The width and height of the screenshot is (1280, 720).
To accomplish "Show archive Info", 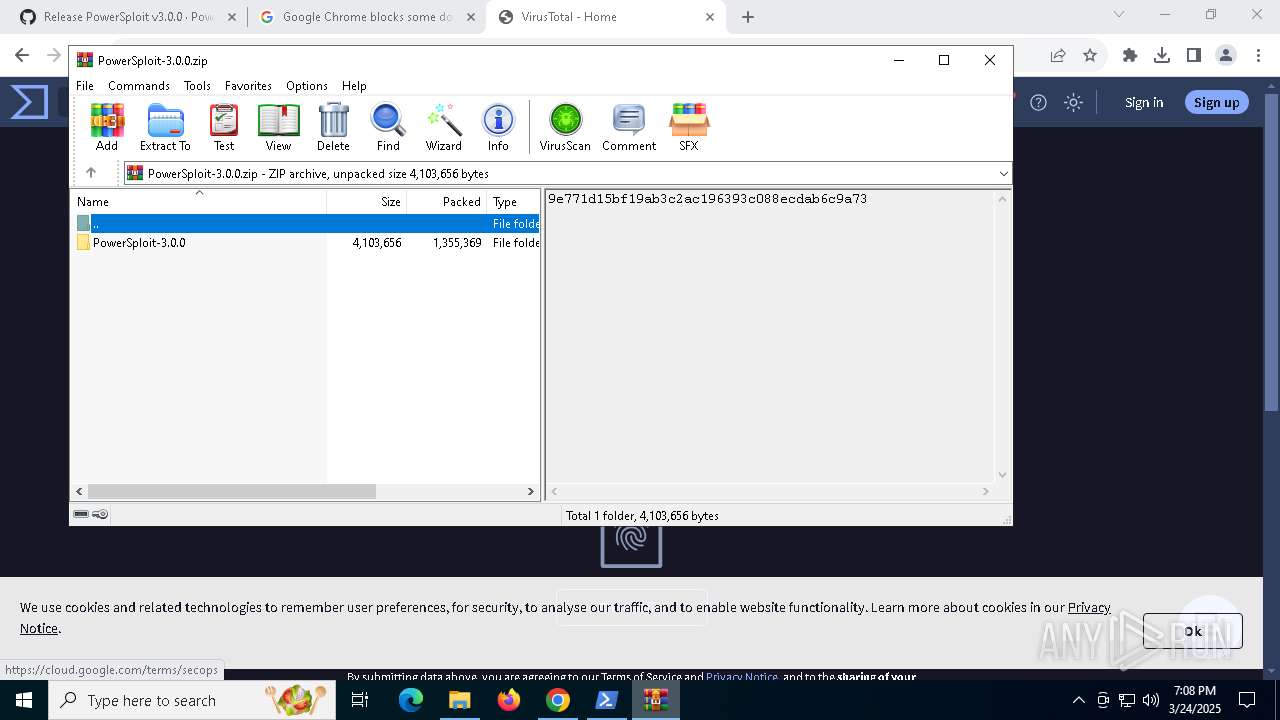I will (498, 127).
